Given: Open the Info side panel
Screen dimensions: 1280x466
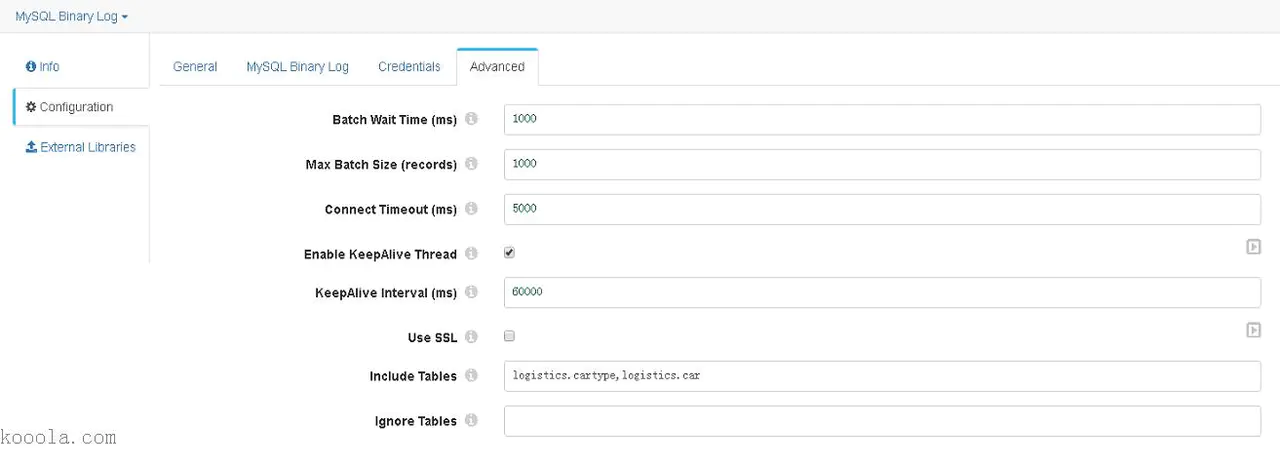Looking at the screenshot, I should 43,67.
